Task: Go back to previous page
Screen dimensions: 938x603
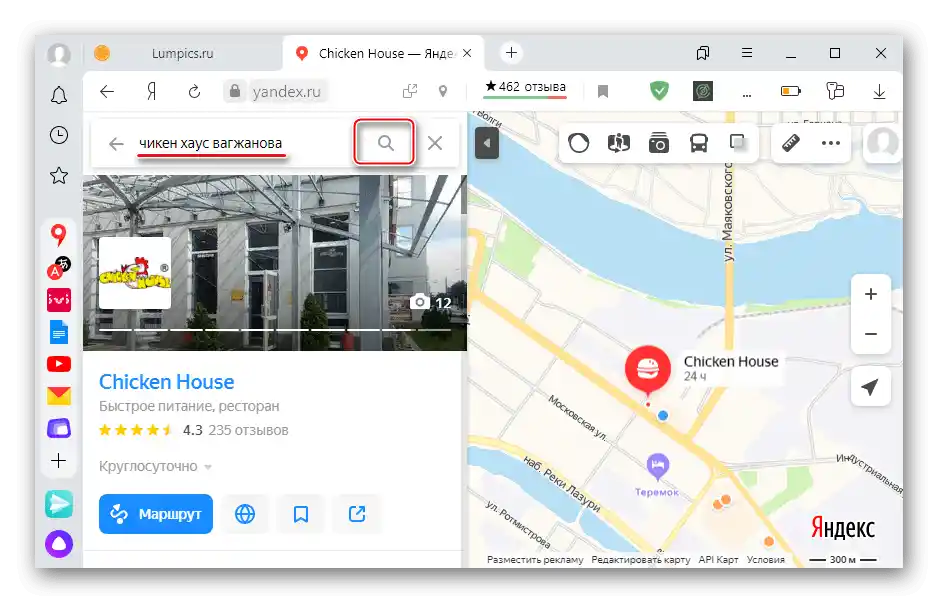Action: pos(107,92)
